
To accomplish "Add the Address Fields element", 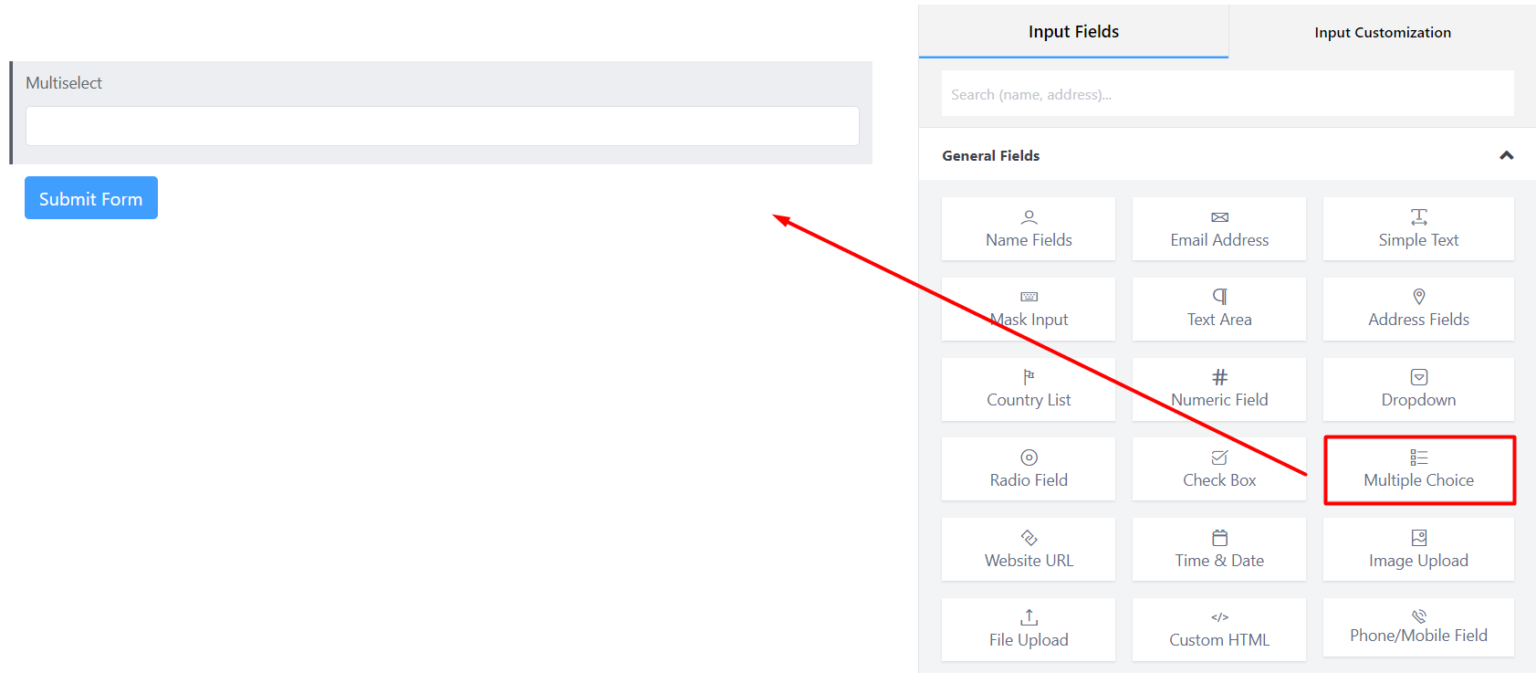I will pyautogui.click(x=1418, y=309).
